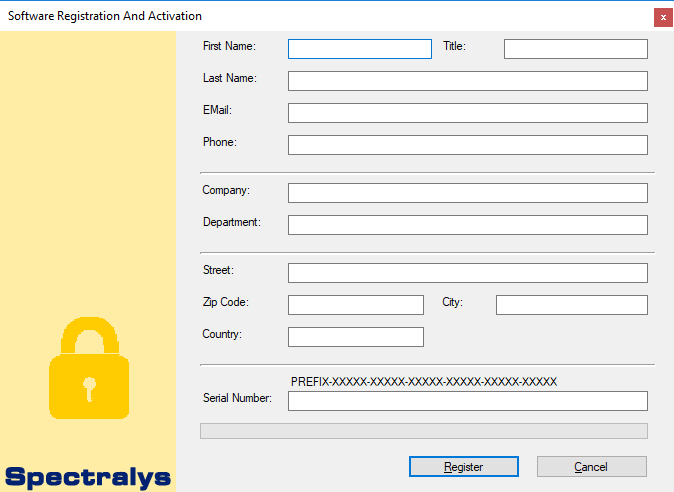Click the Serial Number entry field
Viewport: 674px width, 492px height.
point(467,401)
